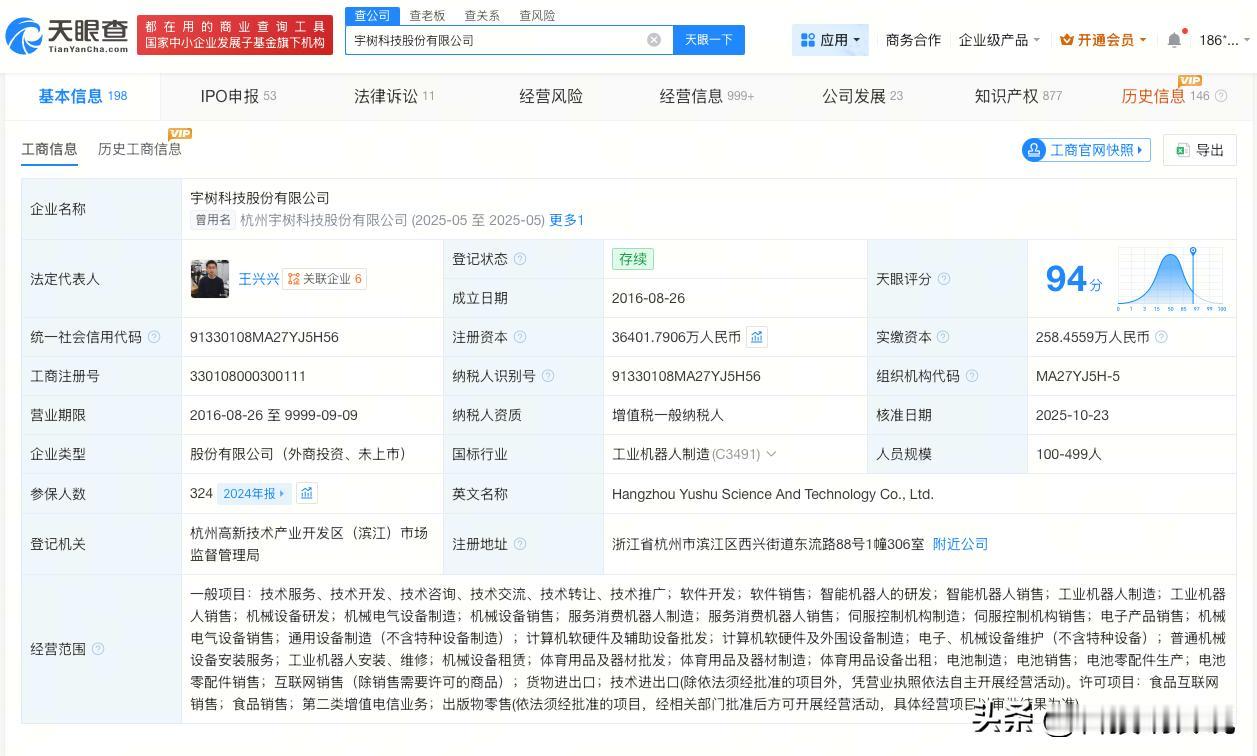Screen dimensions: 1257x756
Task: Open the account 186 dropdown
Action: click(1245, 40)
